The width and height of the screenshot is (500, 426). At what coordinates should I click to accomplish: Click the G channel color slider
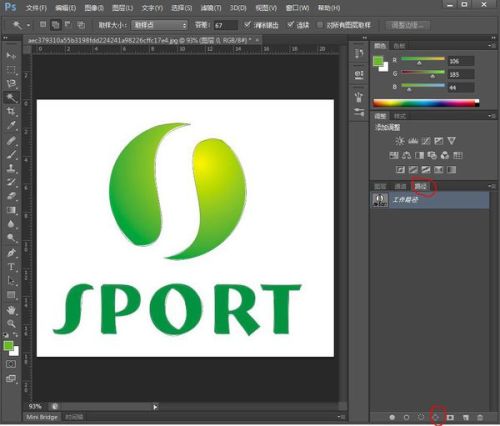423,72
